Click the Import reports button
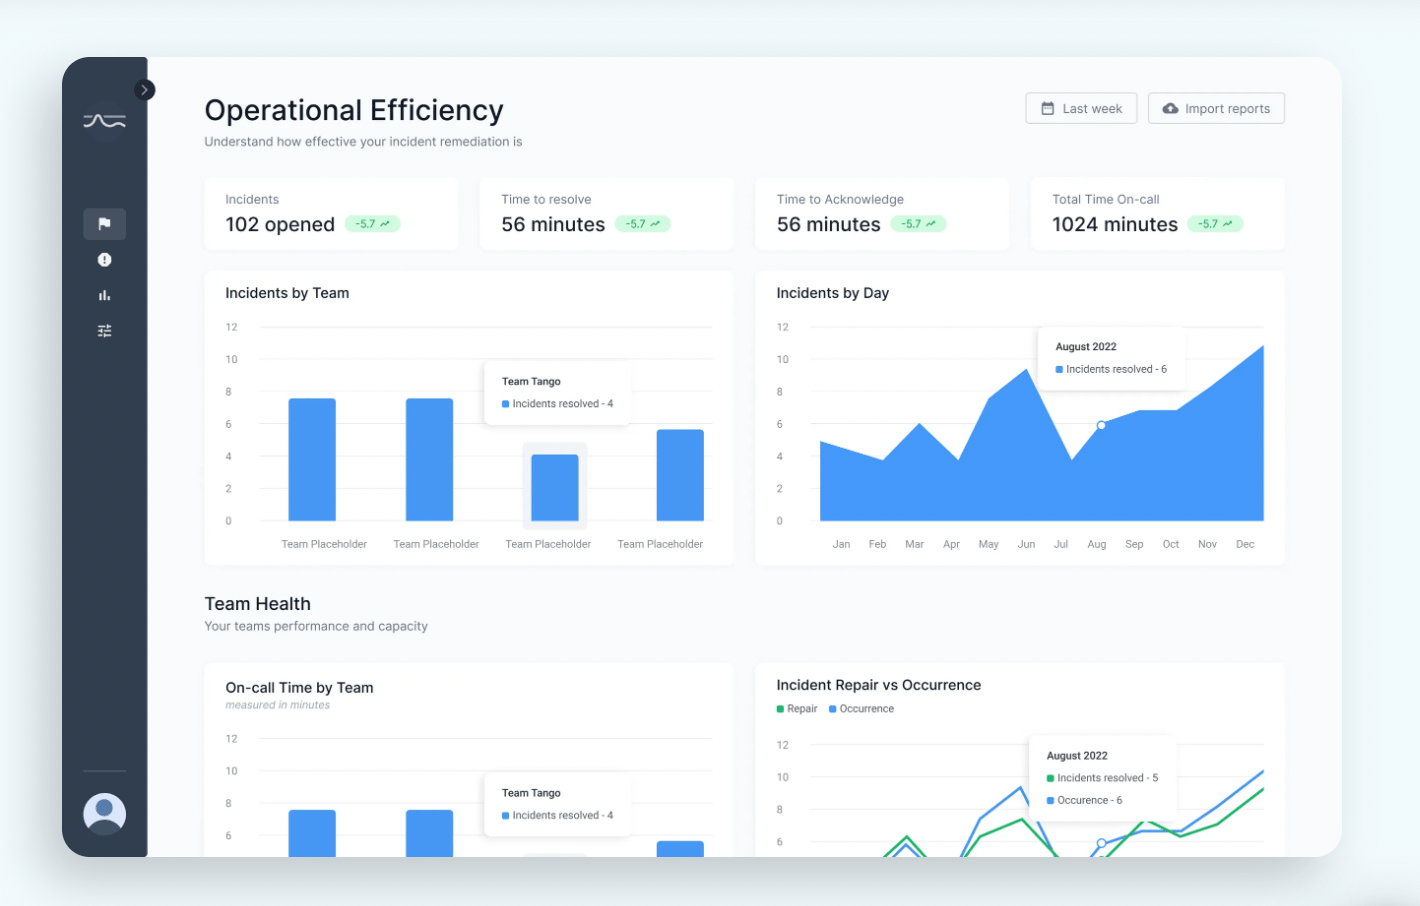 [x=1216, y=108]
